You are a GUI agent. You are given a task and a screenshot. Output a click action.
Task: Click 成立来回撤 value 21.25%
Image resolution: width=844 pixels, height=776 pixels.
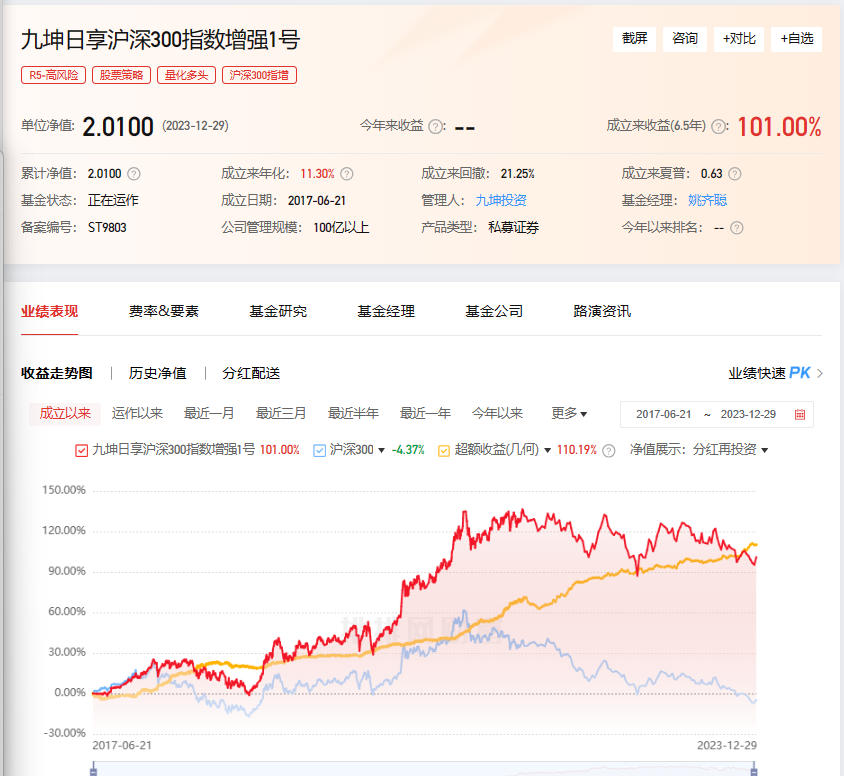(x=518, y=174)
